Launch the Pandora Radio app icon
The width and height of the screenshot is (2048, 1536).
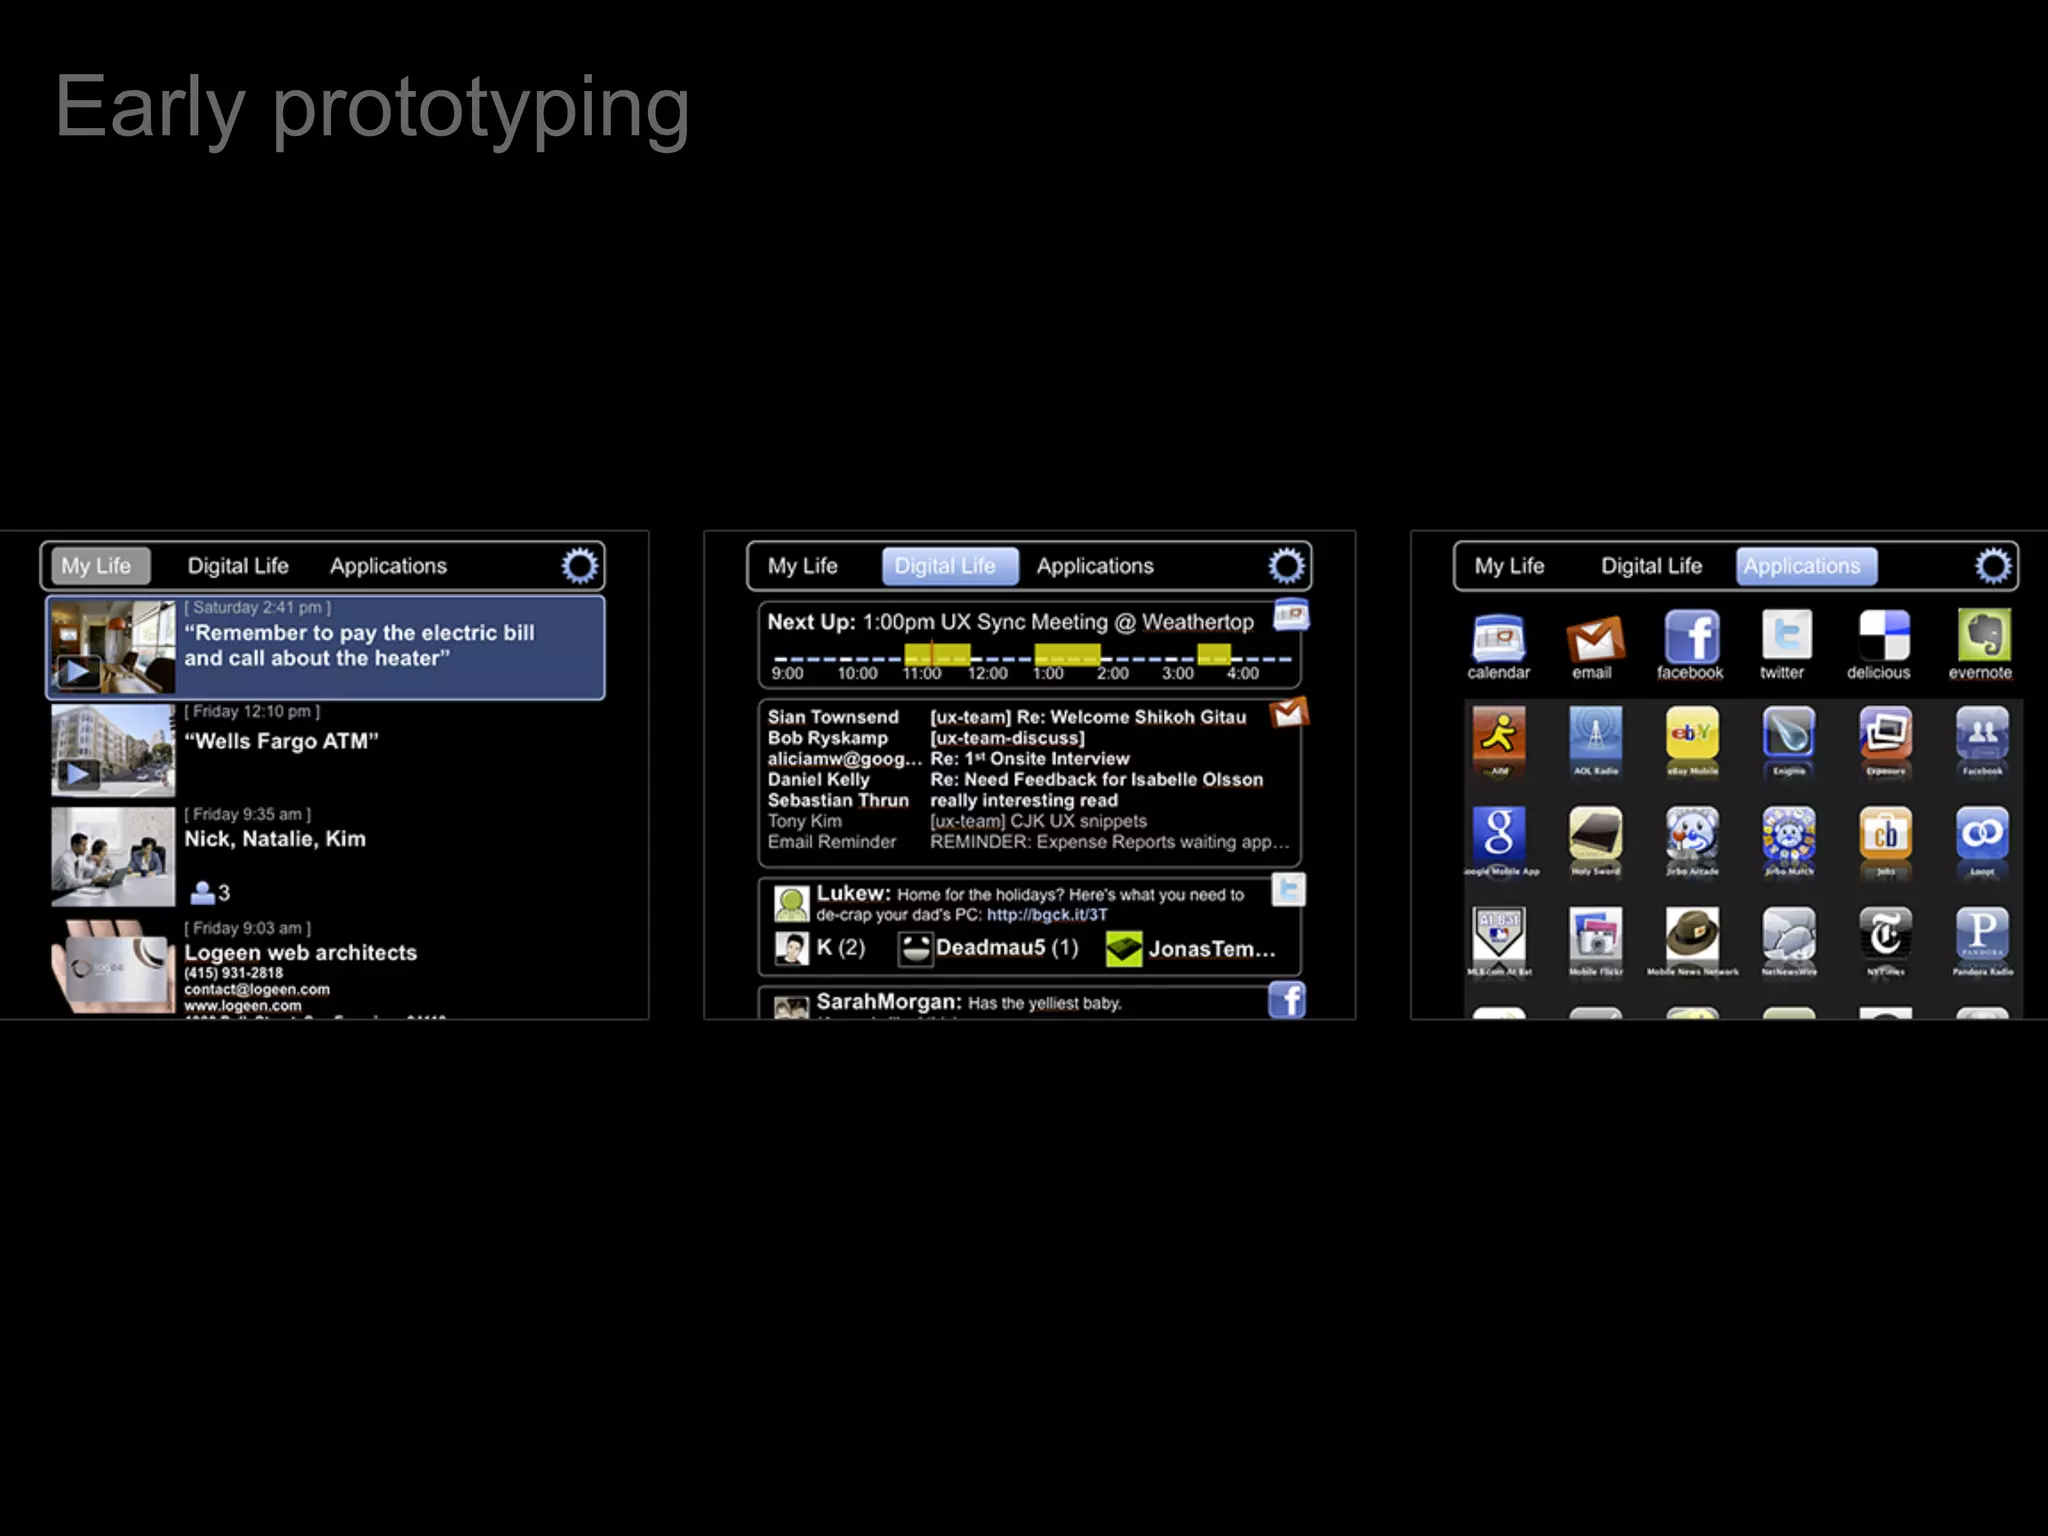coord(1982,934)
